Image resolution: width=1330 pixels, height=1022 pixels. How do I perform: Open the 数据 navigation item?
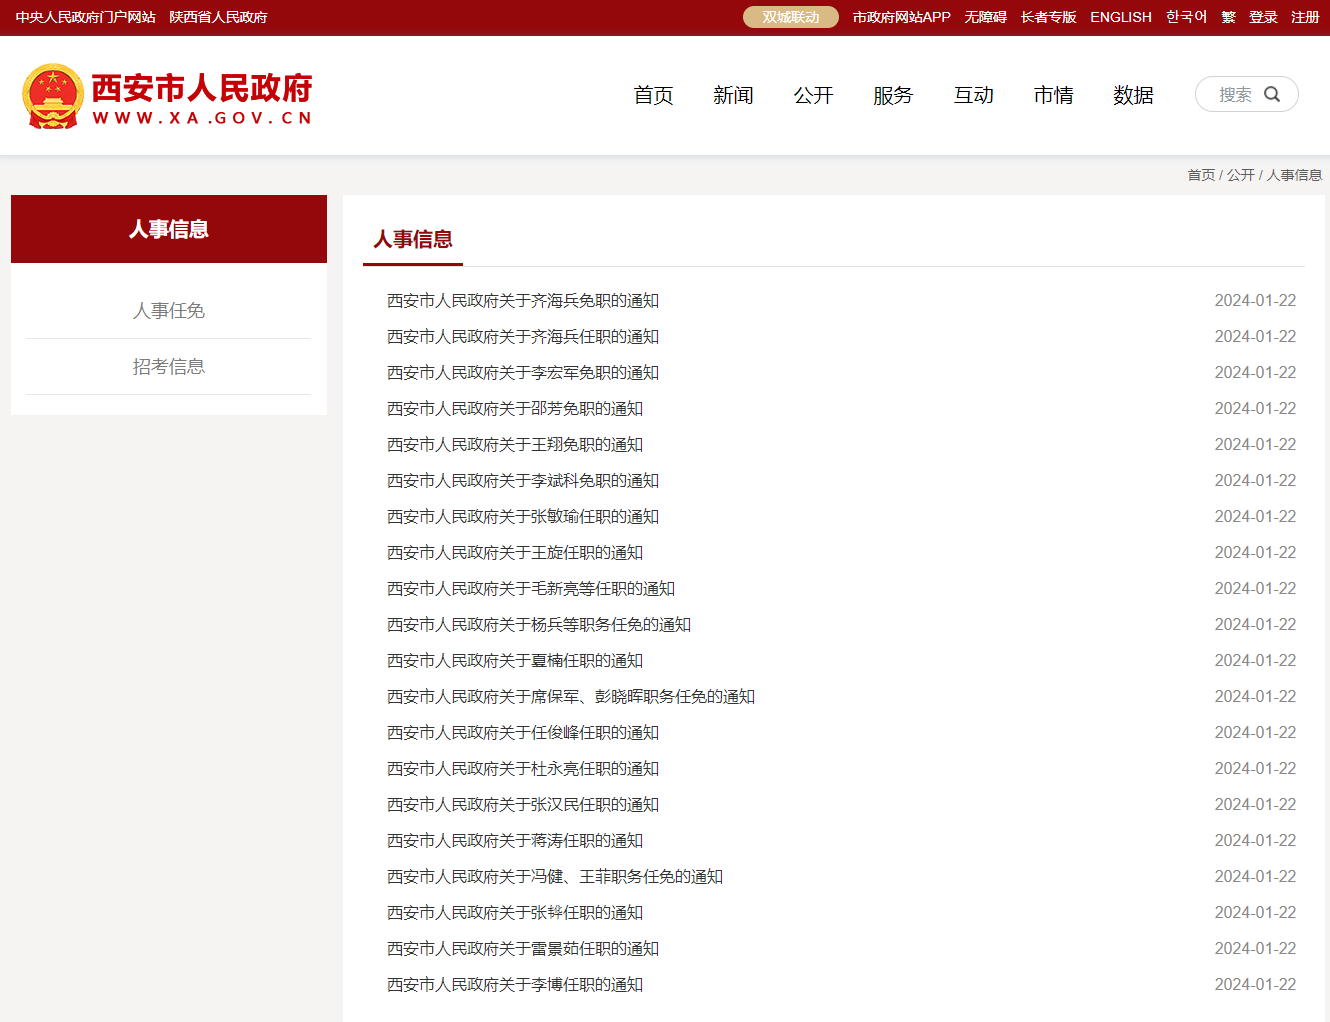[x=1133, y=95]
